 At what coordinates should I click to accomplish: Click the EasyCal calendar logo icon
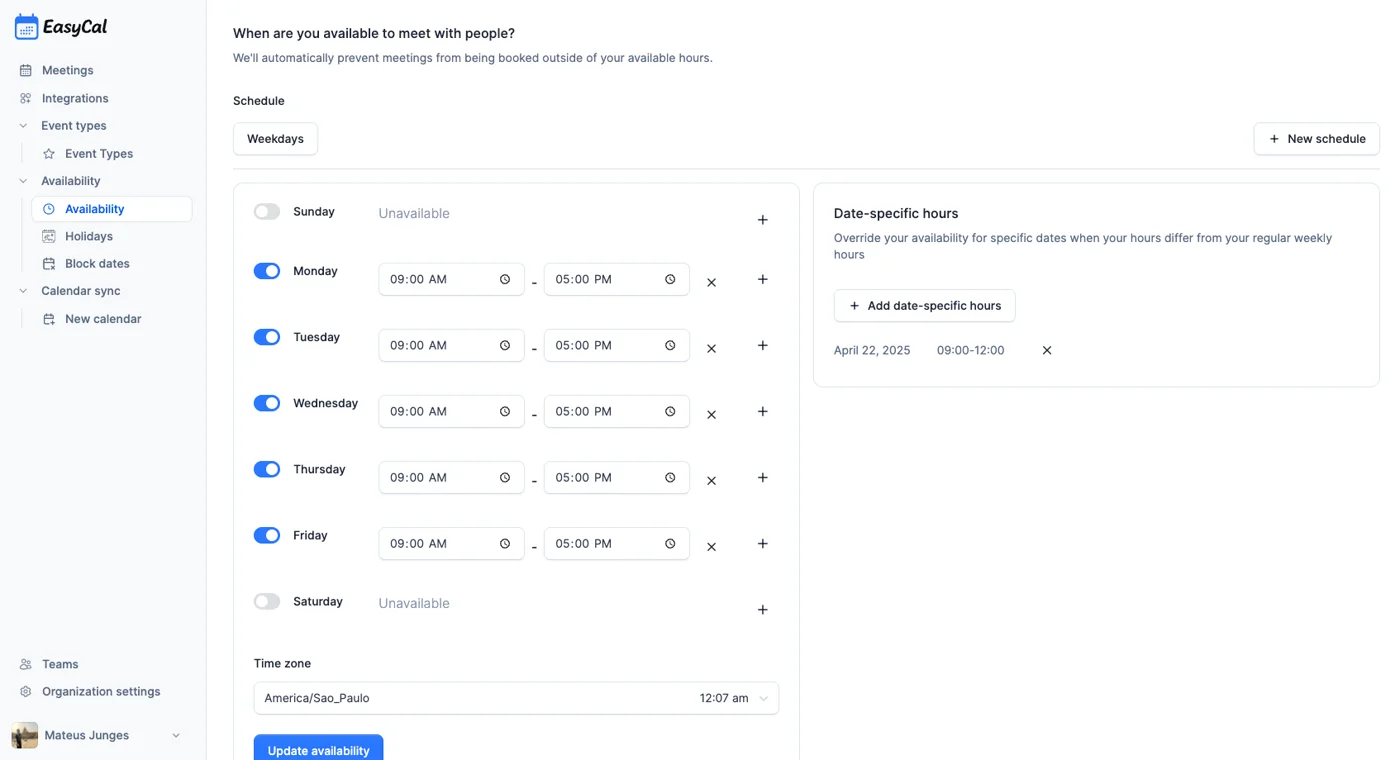(x=26, y=27)
